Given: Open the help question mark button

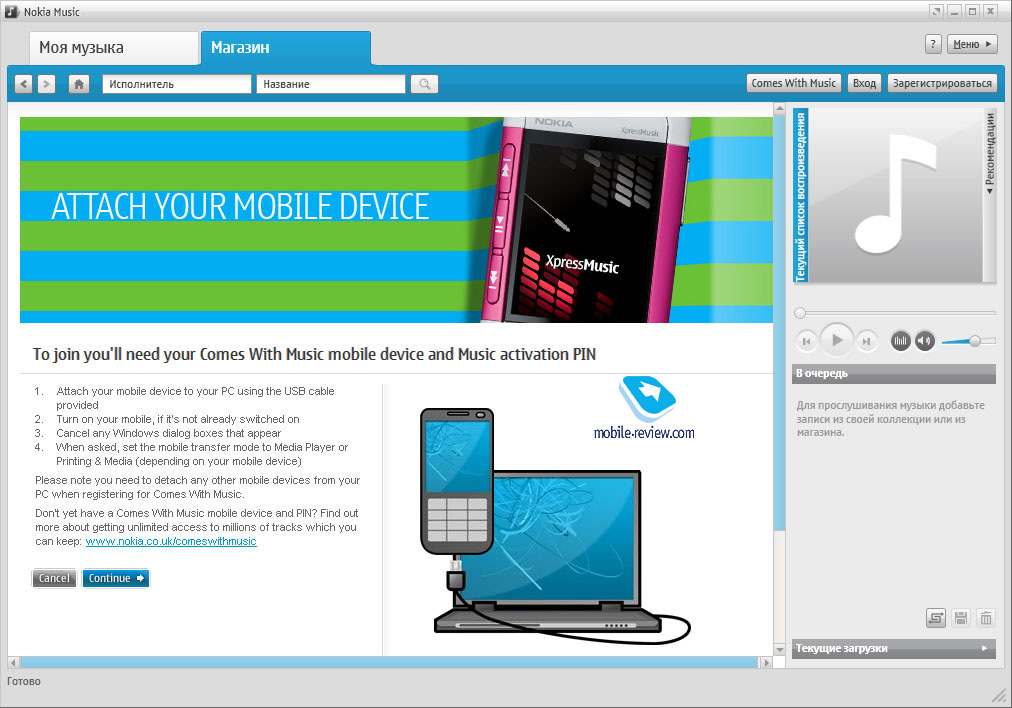Looking at the screenshot, I should tap(932, 44).
